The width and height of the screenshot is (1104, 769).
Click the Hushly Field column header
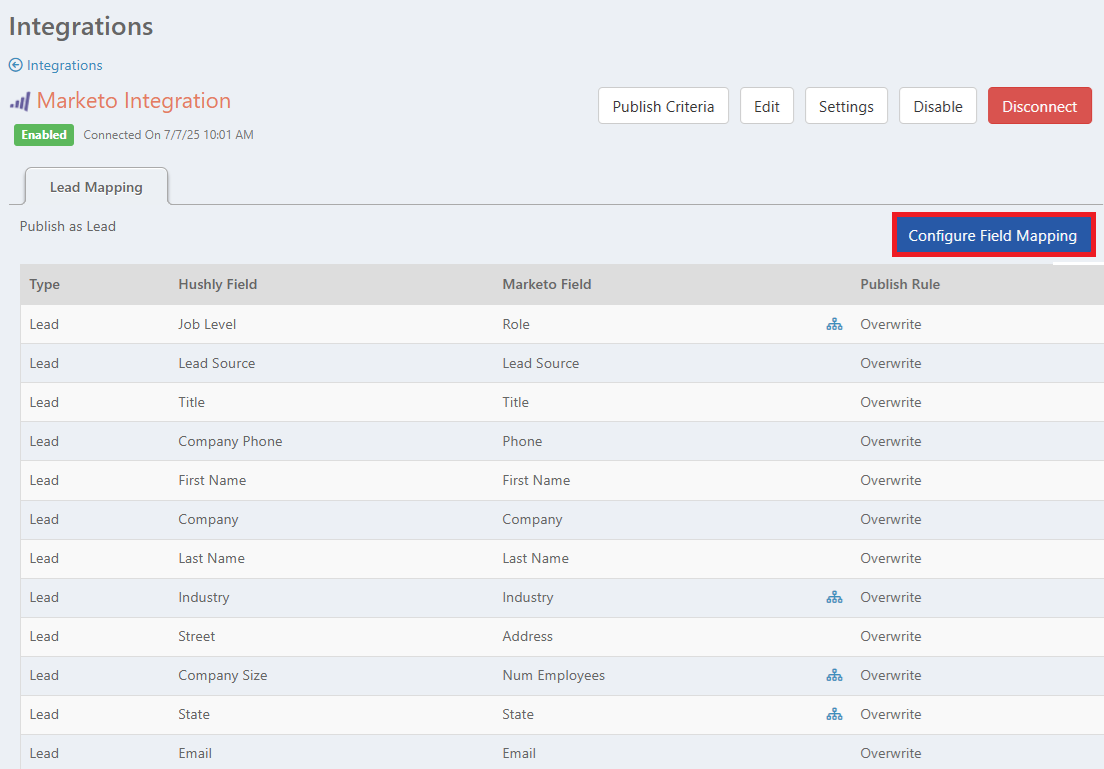(218, 285)
